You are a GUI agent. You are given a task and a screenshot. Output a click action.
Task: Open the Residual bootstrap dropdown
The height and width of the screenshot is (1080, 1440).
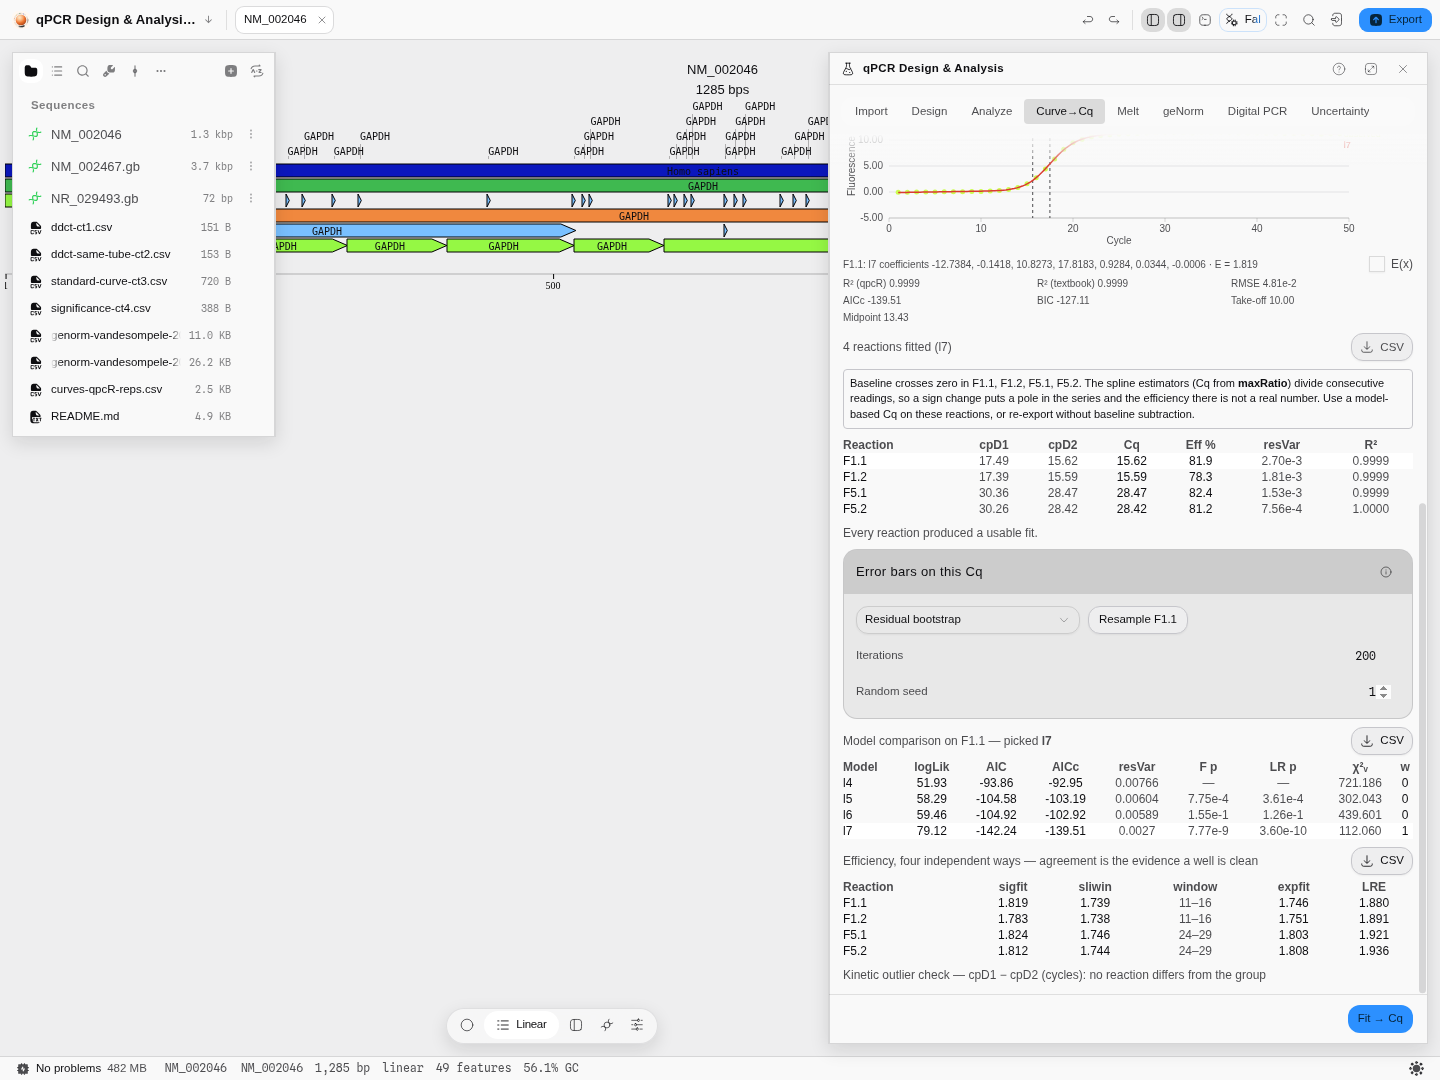click(x=968, y=620)
